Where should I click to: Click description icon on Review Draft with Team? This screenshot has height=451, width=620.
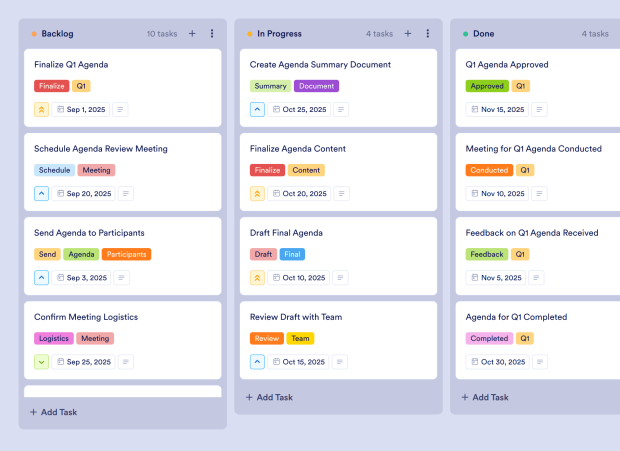342,362
